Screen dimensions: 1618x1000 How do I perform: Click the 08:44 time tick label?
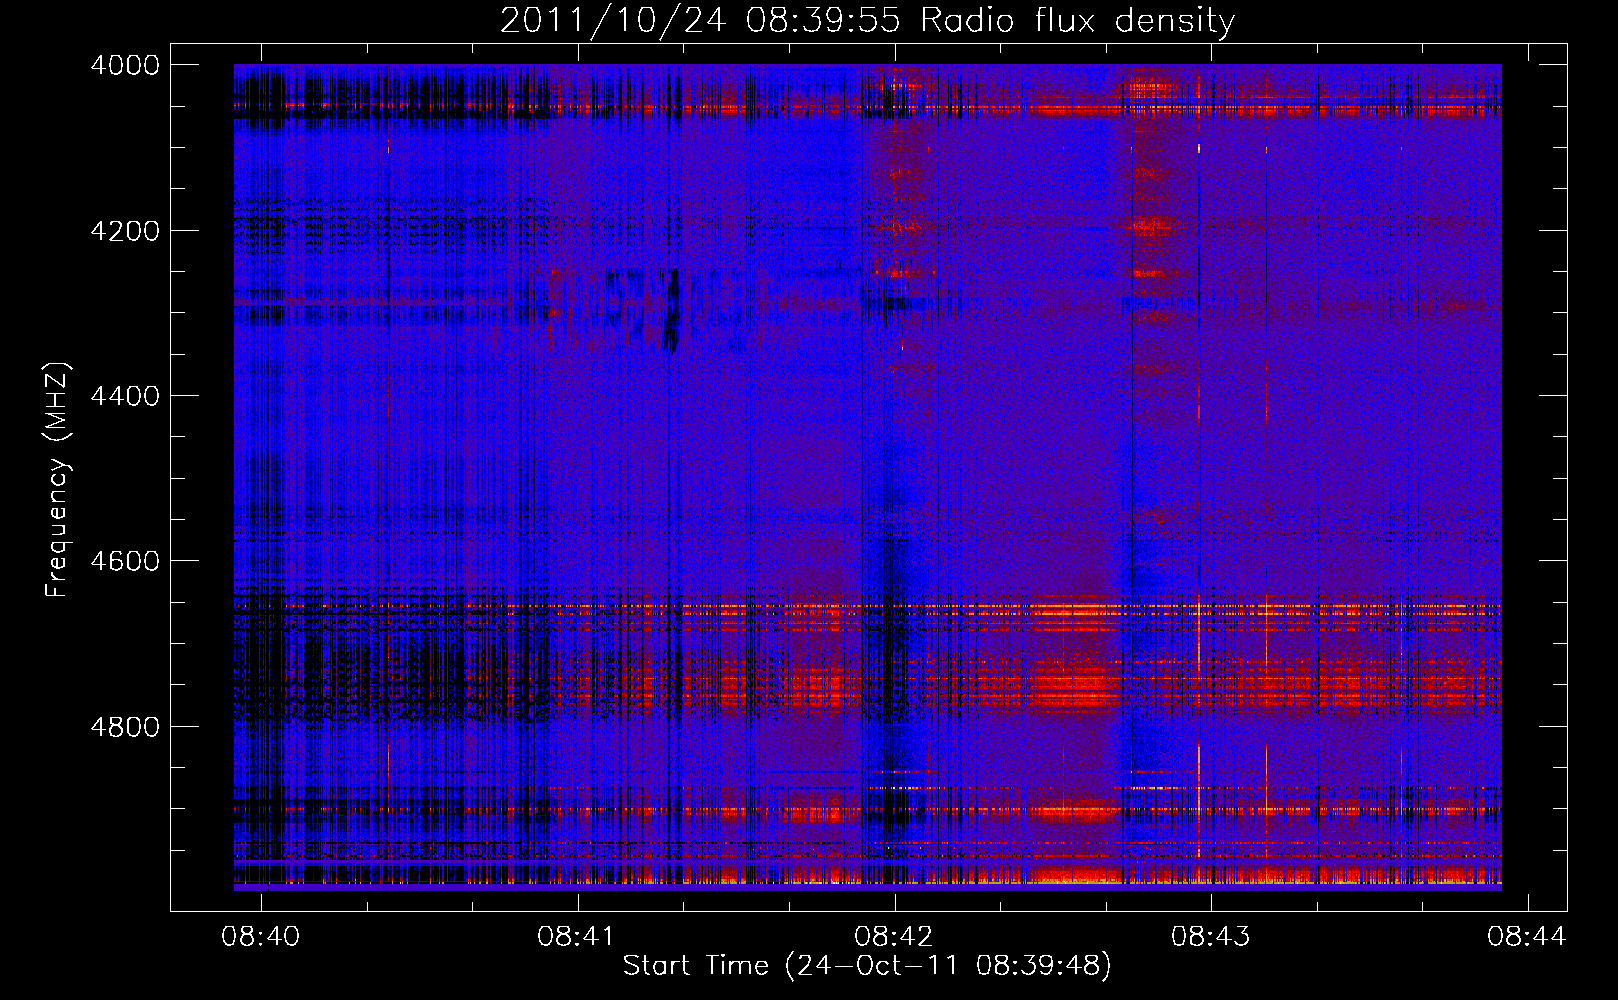[x=1527, y=937]
